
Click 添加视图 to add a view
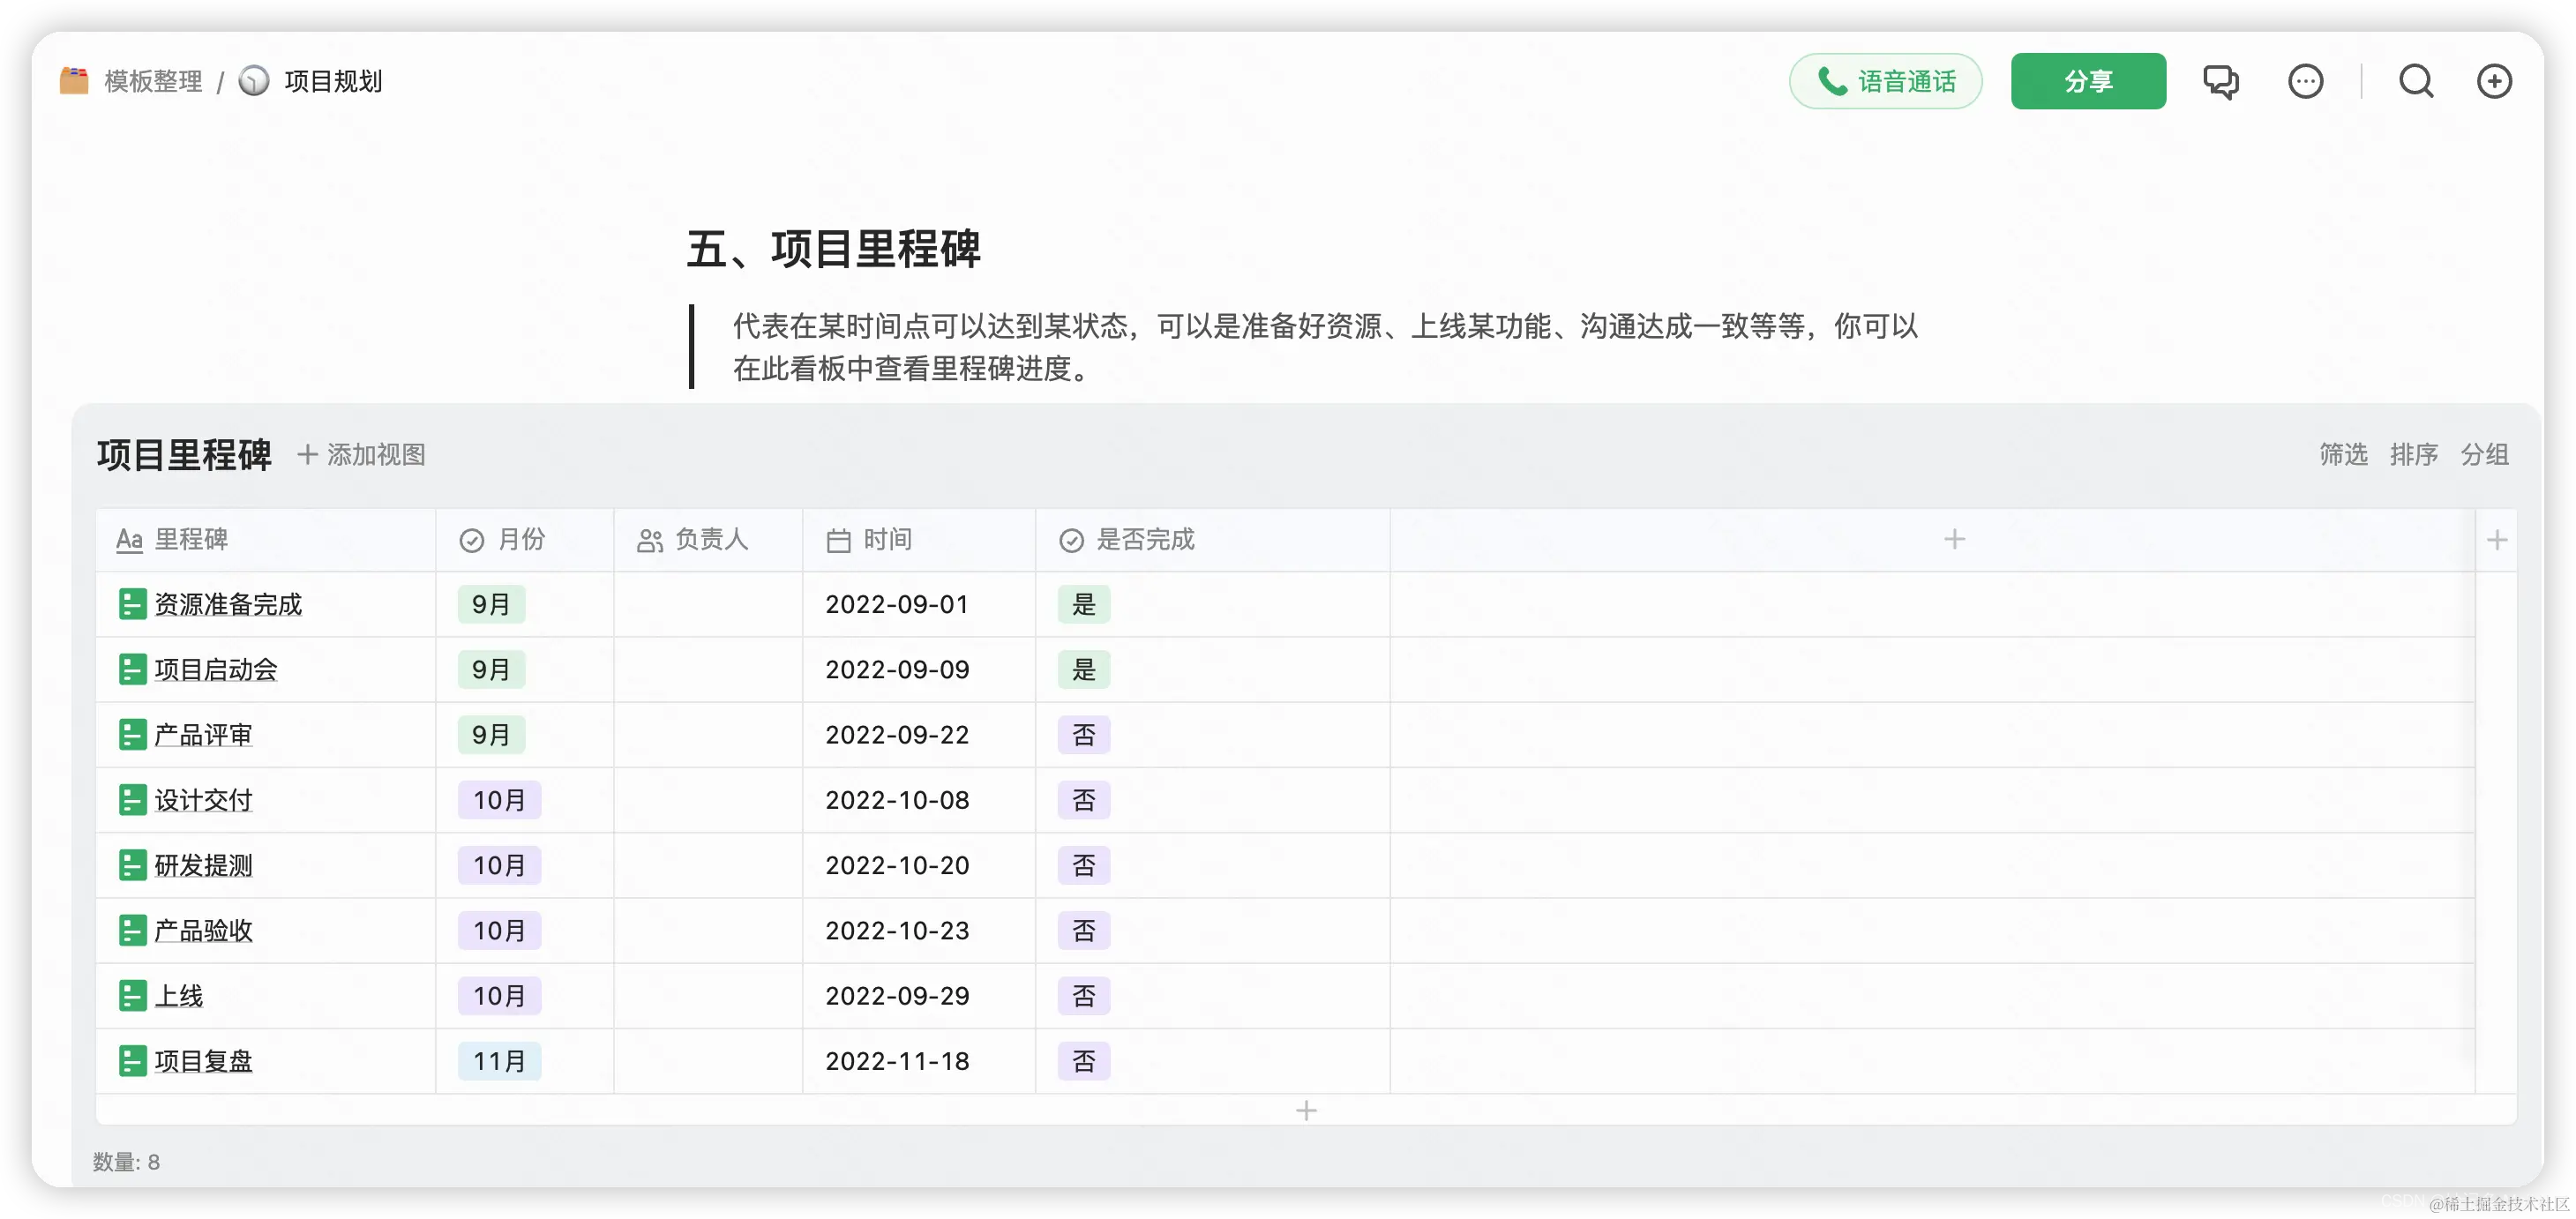coord(362,455)
